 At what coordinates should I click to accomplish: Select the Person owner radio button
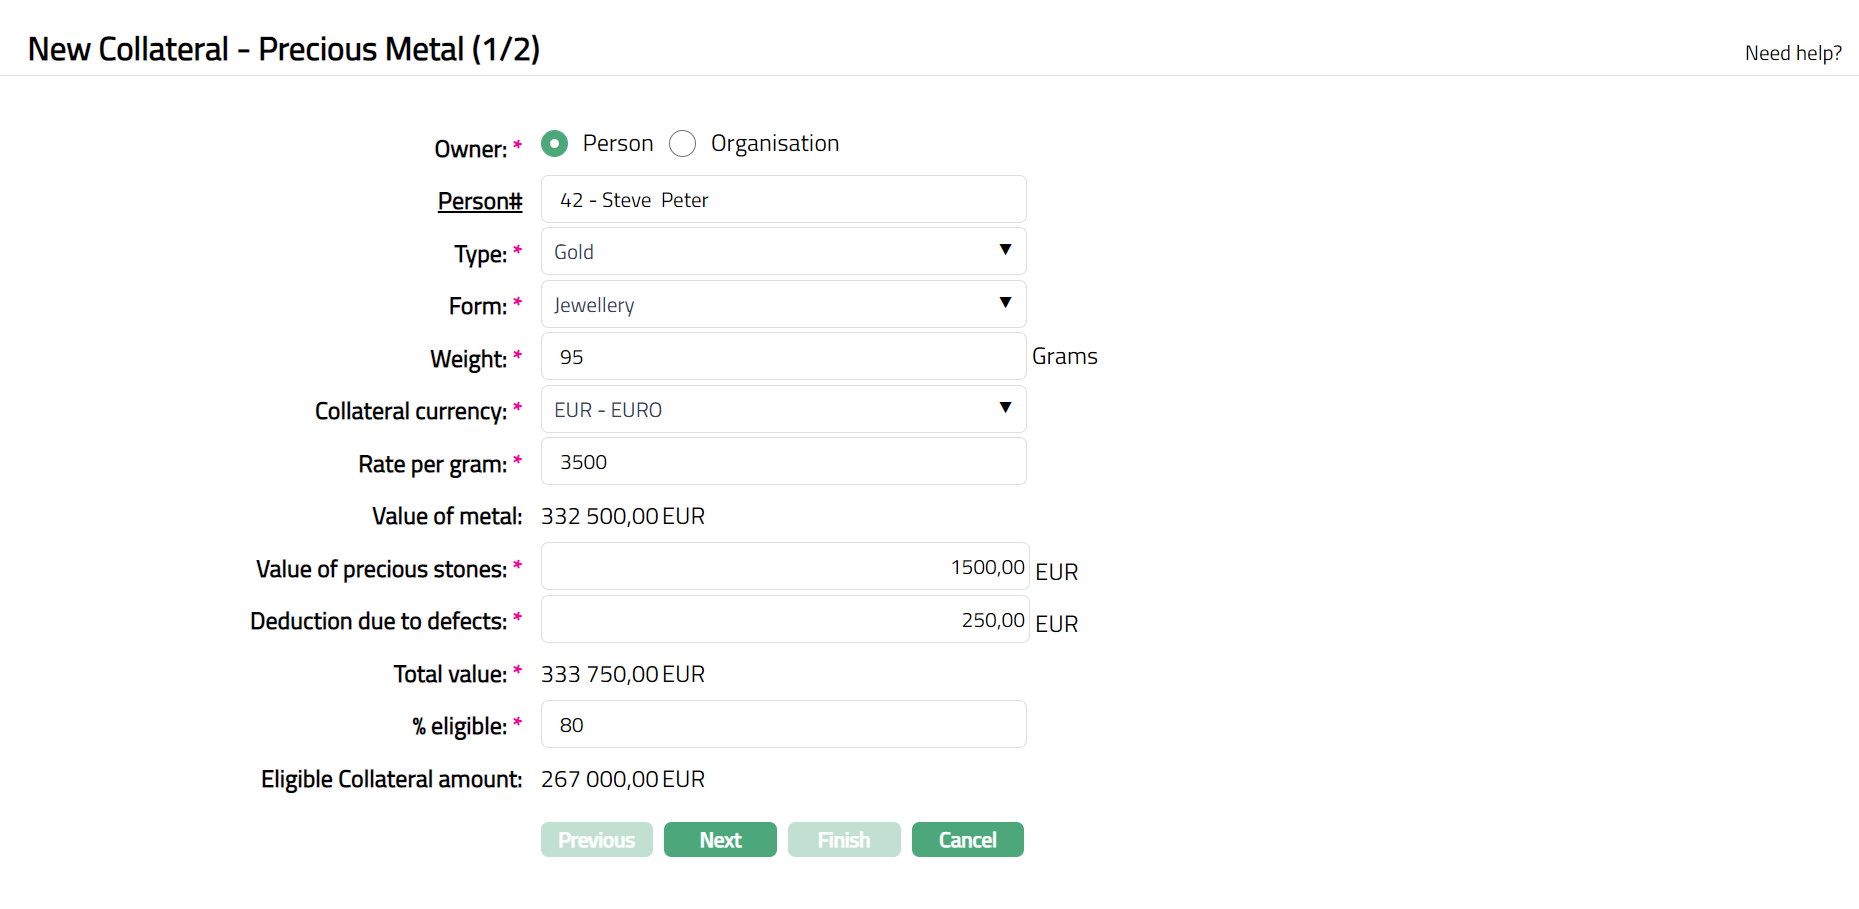[554, 144]
